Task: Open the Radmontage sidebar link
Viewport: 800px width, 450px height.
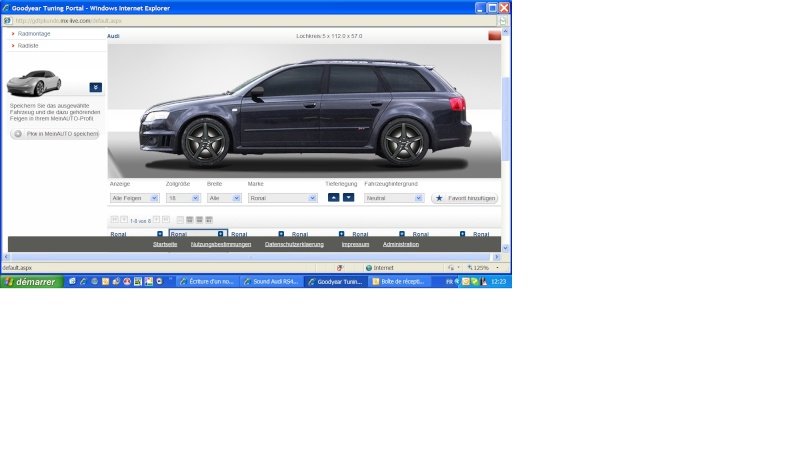Action: point(34,34)
